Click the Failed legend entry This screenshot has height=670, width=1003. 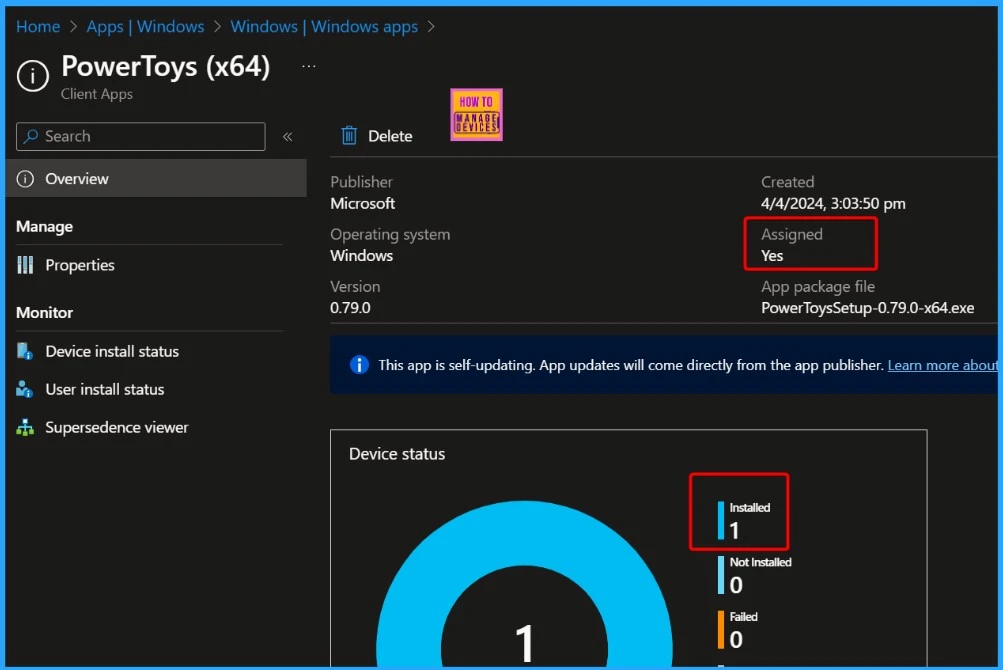[738, 629]
